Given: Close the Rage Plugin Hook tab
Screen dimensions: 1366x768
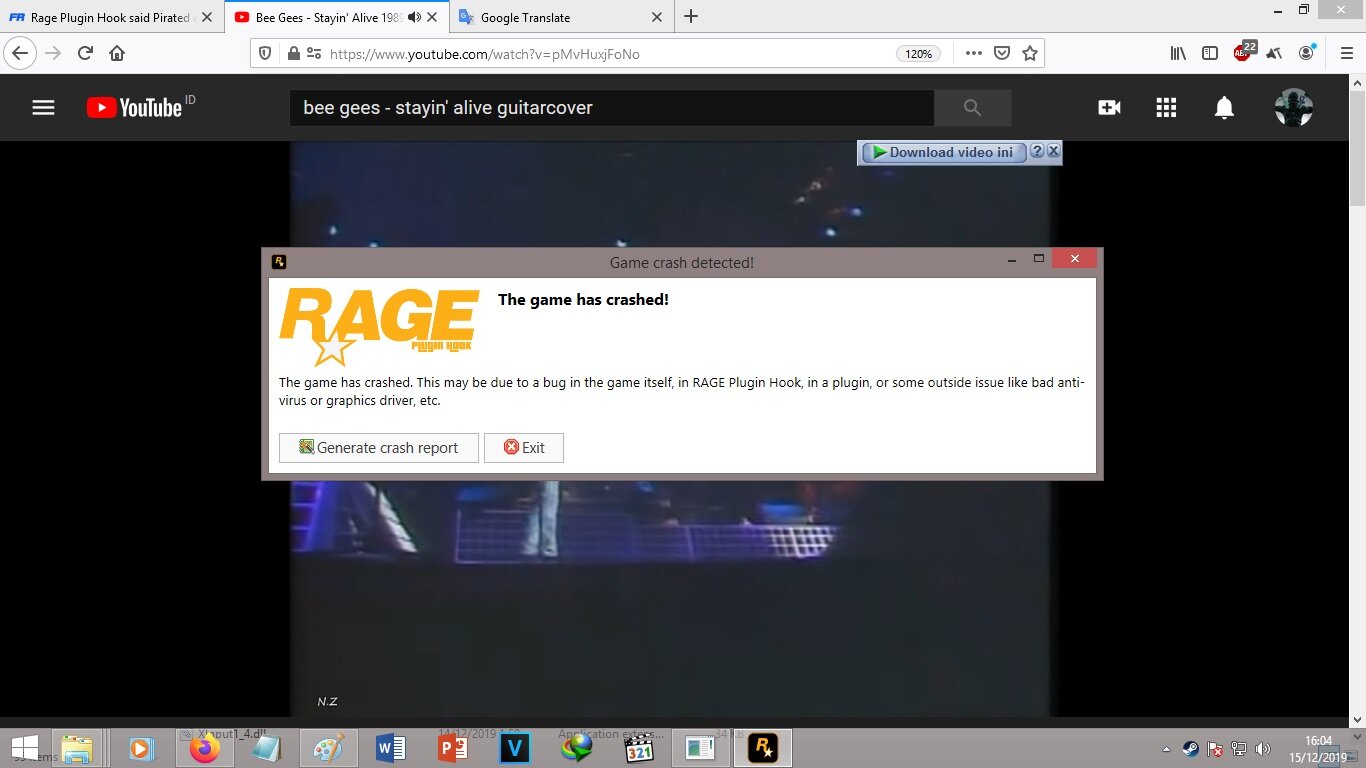Looking at the screenshot, I should coord(207,17).
